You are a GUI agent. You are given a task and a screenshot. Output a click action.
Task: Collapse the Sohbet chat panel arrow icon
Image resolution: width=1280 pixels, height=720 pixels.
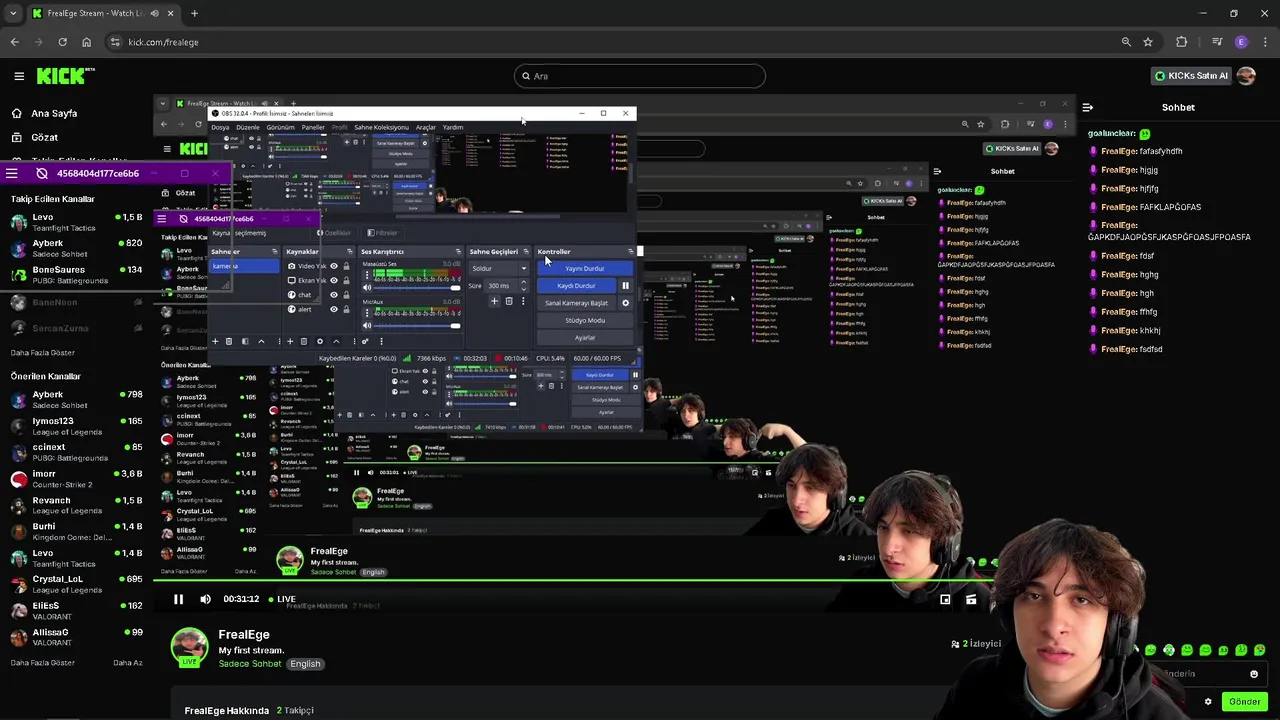1087,107
